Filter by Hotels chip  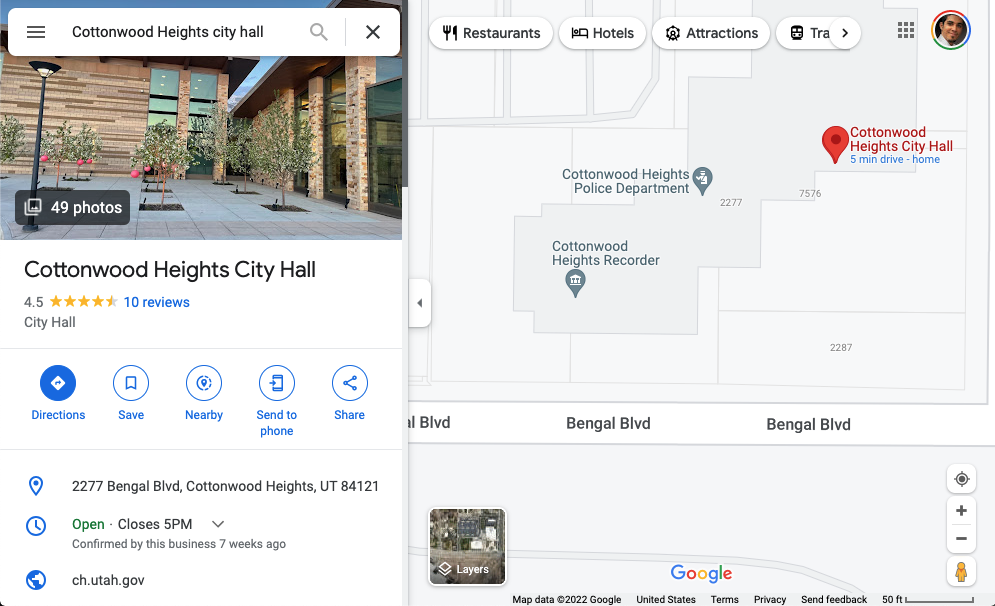[602, 33]
